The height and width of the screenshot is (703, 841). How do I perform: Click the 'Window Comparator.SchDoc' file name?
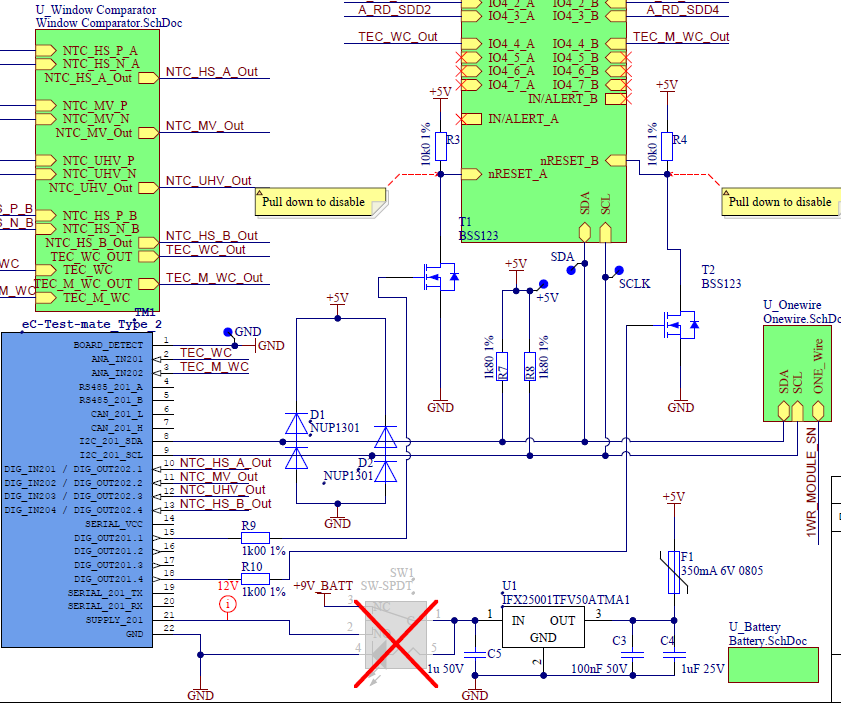109,23
